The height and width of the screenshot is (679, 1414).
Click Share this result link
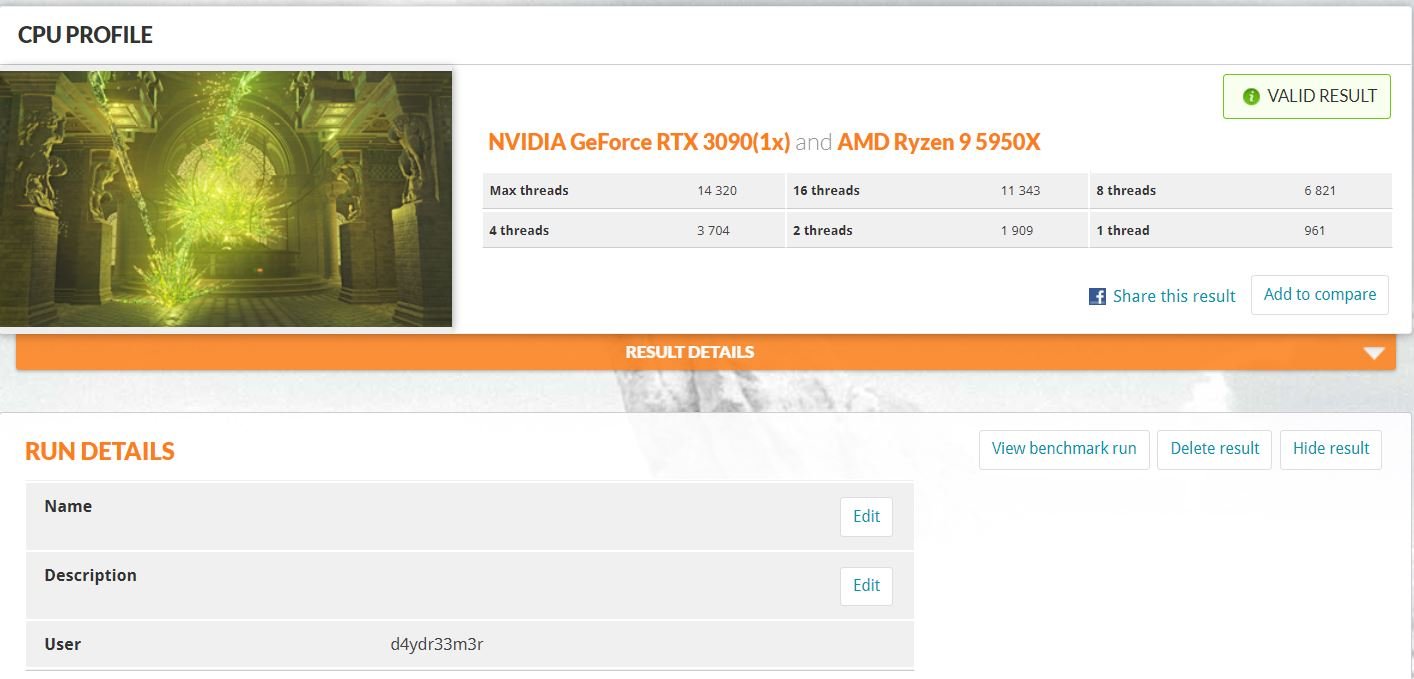point(1174,296)
